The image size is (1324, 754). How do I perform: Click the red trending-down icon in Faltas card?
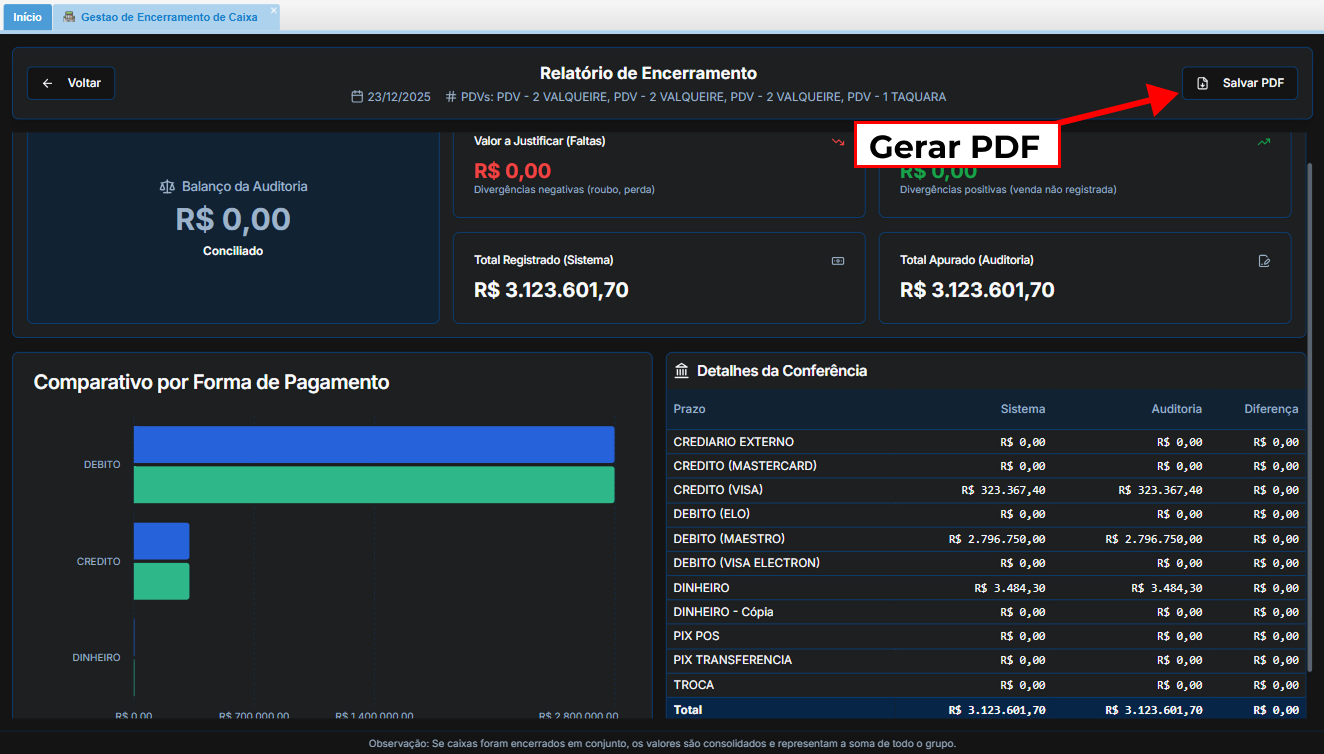pos(838,142)
